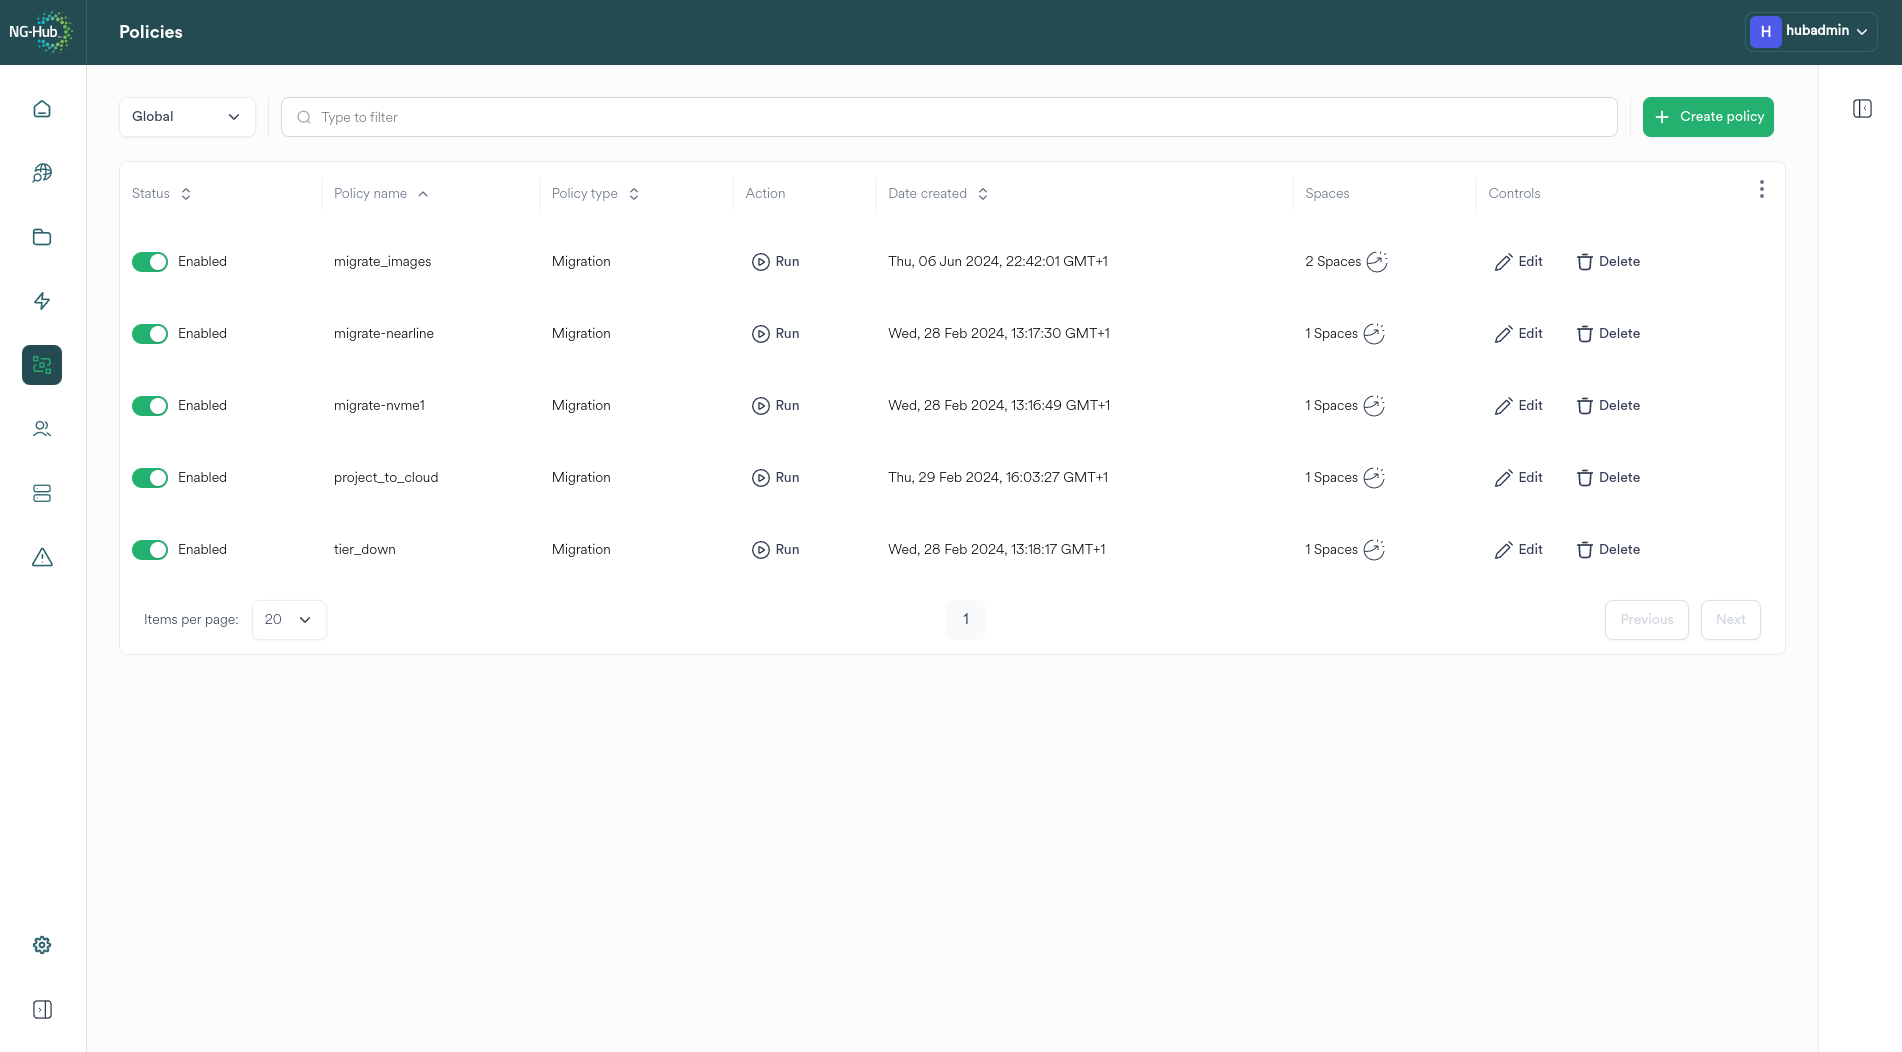Open the Global scope dropdown
Viewport: 1902px width, 1052px height.
tap(187, 116)
